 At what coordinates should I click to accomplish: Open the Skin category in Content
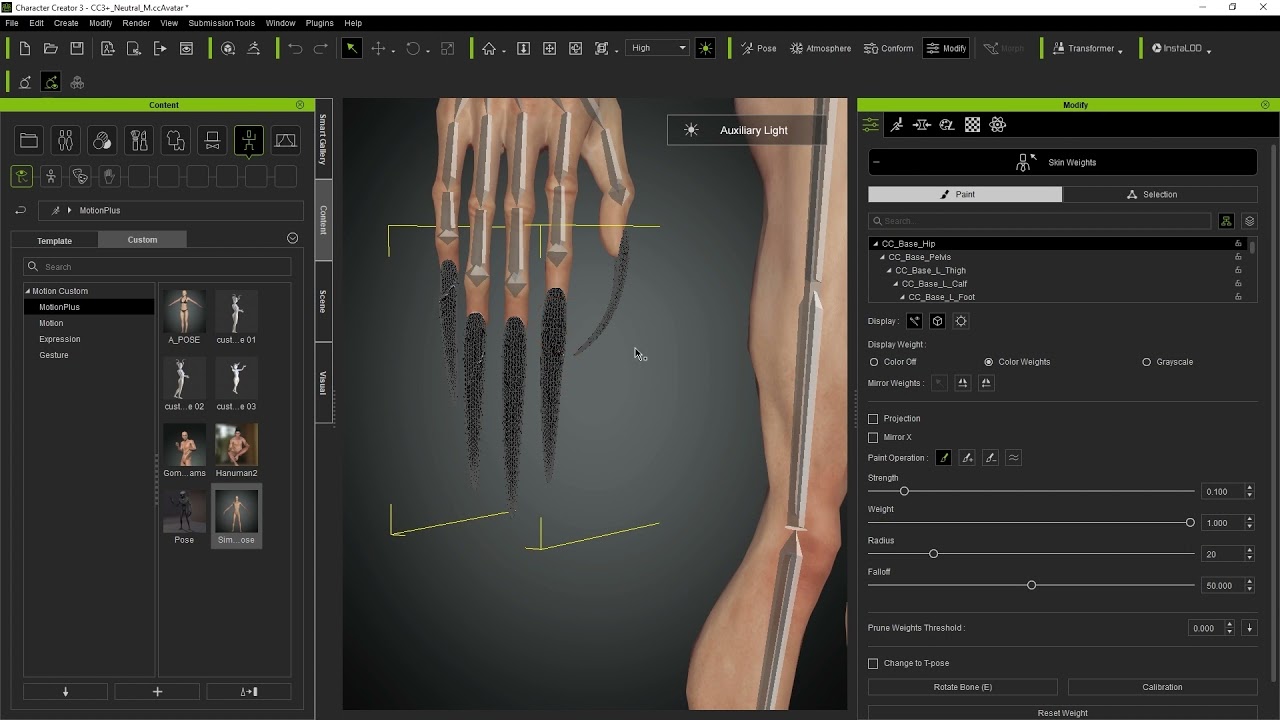(102, 141)
